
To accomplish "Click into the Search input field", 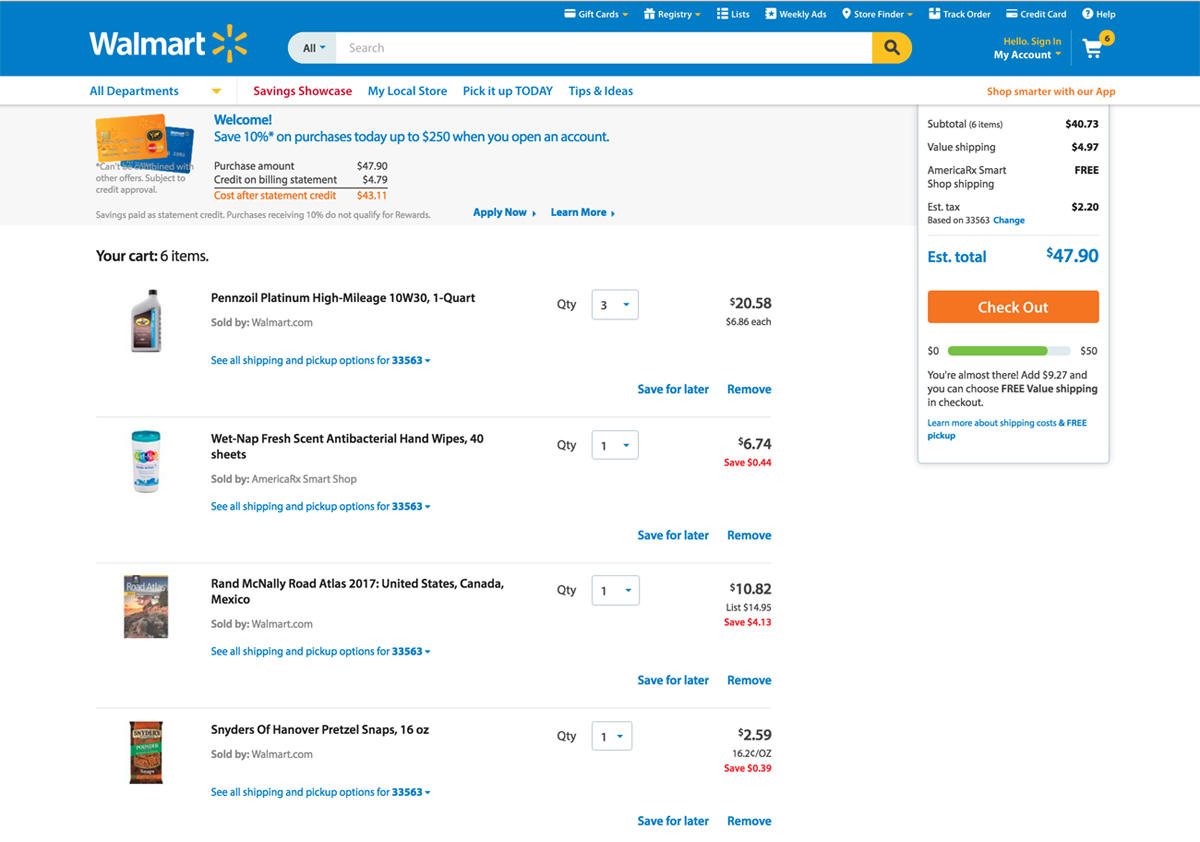I will tap(604, 48).
